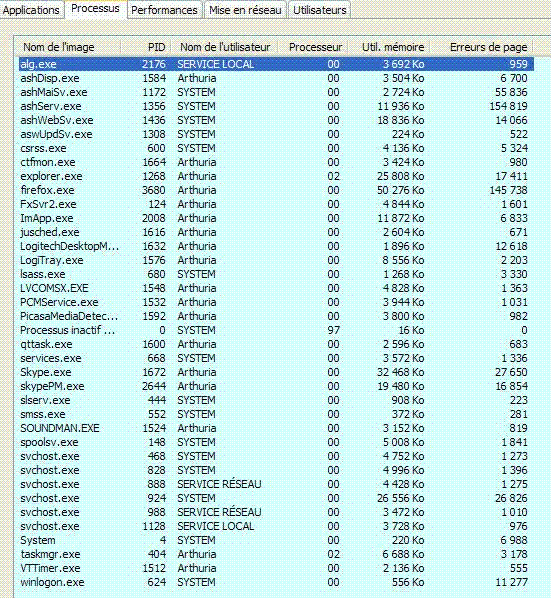This screenshot has width=551, height=598.
Task: Select svchost.exe with PID 828
Action: point(276,470)
